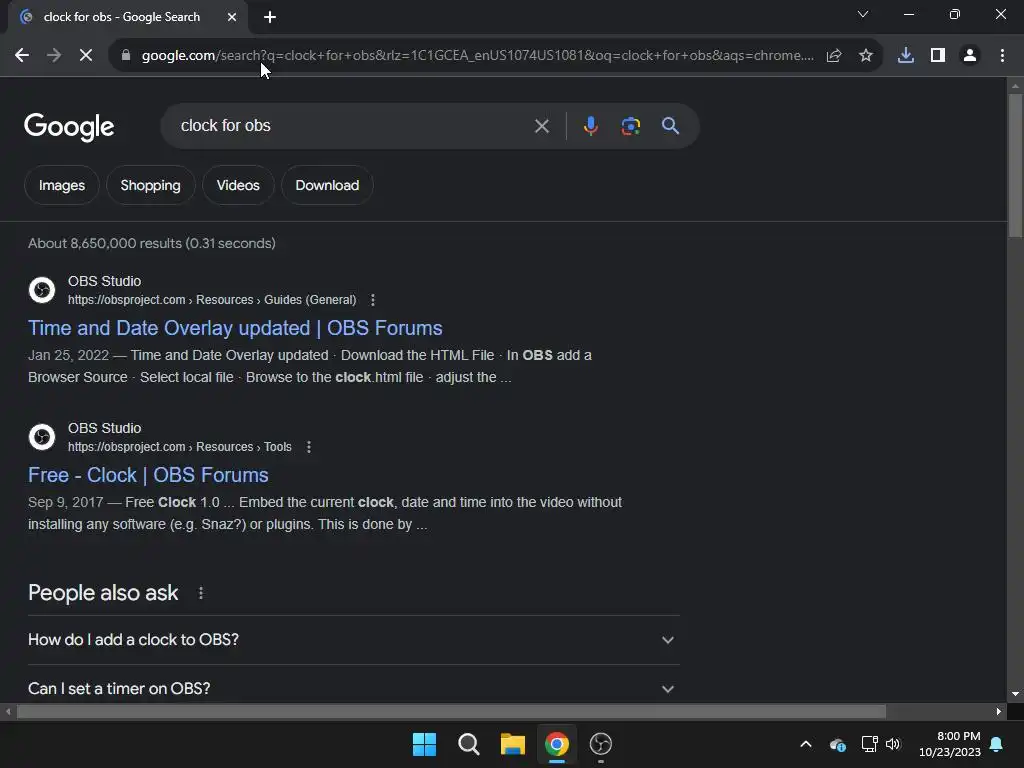Toggle Chrome side panel
This screenshot has width=1024, height=768.
pyautogui.click(x=938, y=56)
